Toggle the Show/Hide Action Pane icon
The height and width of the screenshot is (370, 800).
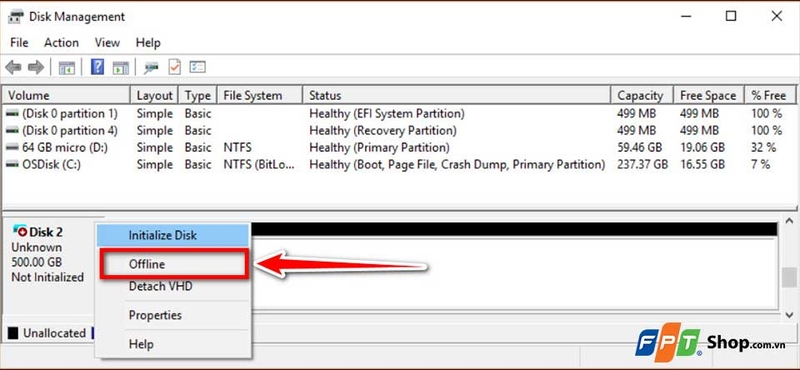(121, 67)
